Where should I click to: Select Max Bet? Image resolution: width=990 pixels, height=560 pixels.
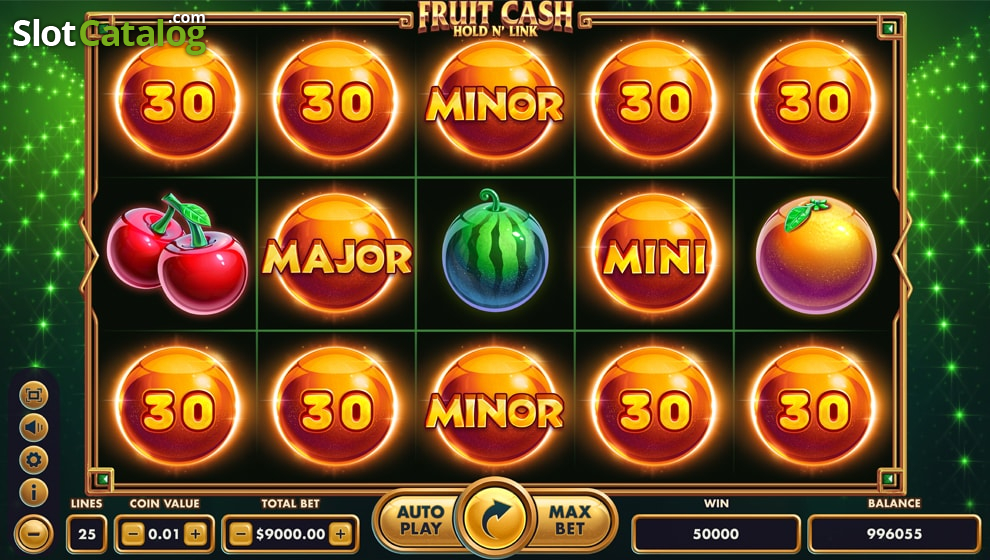(570, 520)
